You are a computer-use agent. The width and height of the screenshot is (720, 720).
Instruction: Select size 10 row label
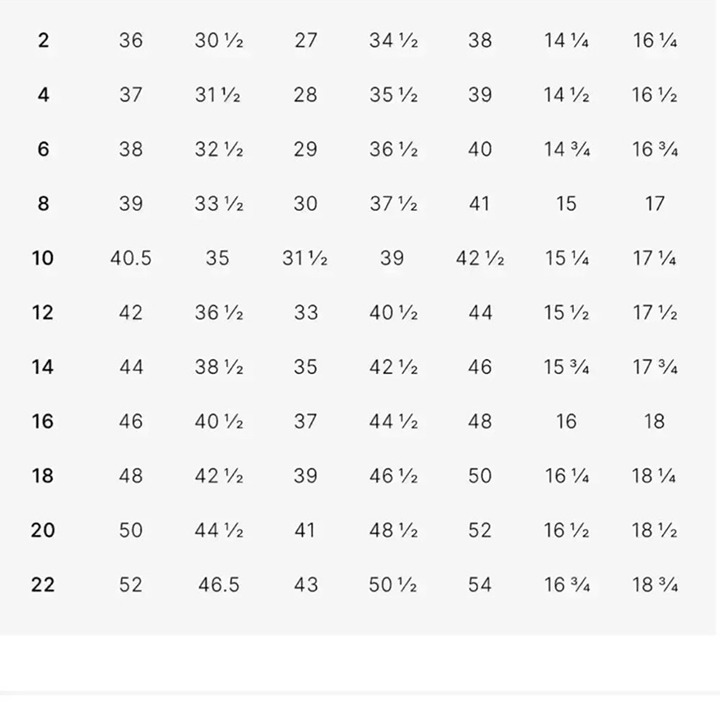43,258
